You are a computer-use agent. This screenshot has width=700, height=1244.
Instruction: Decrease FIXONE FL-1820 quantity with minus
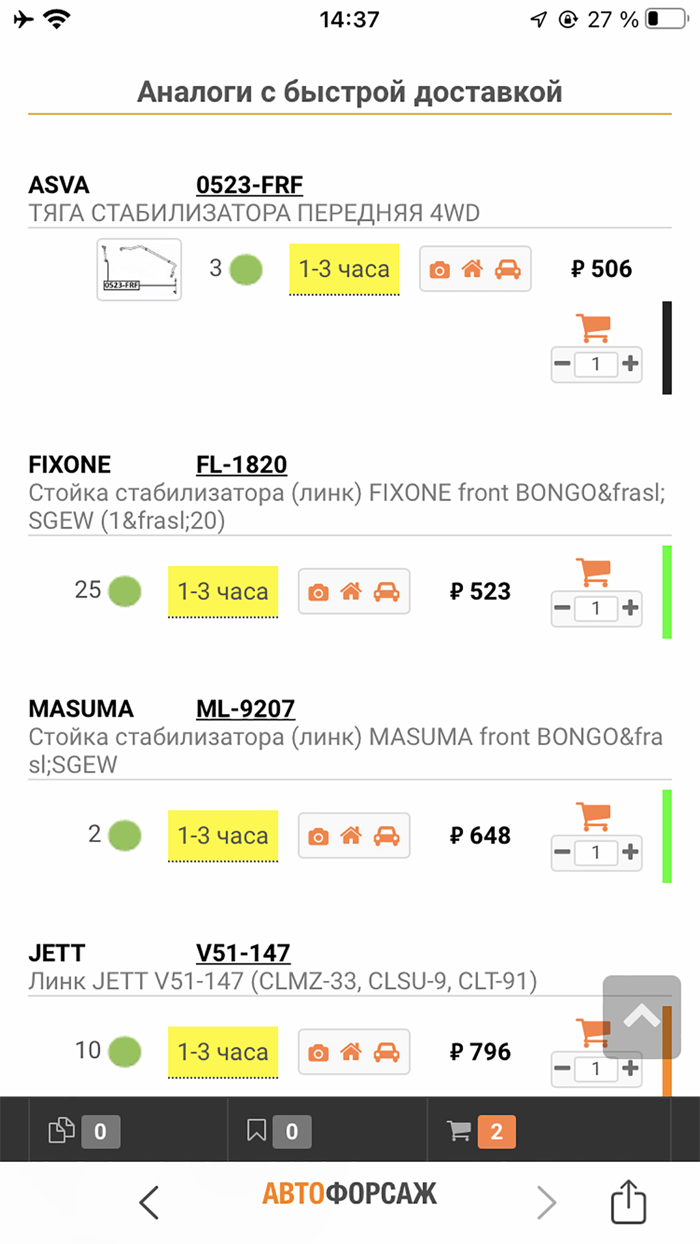point(561,608)
